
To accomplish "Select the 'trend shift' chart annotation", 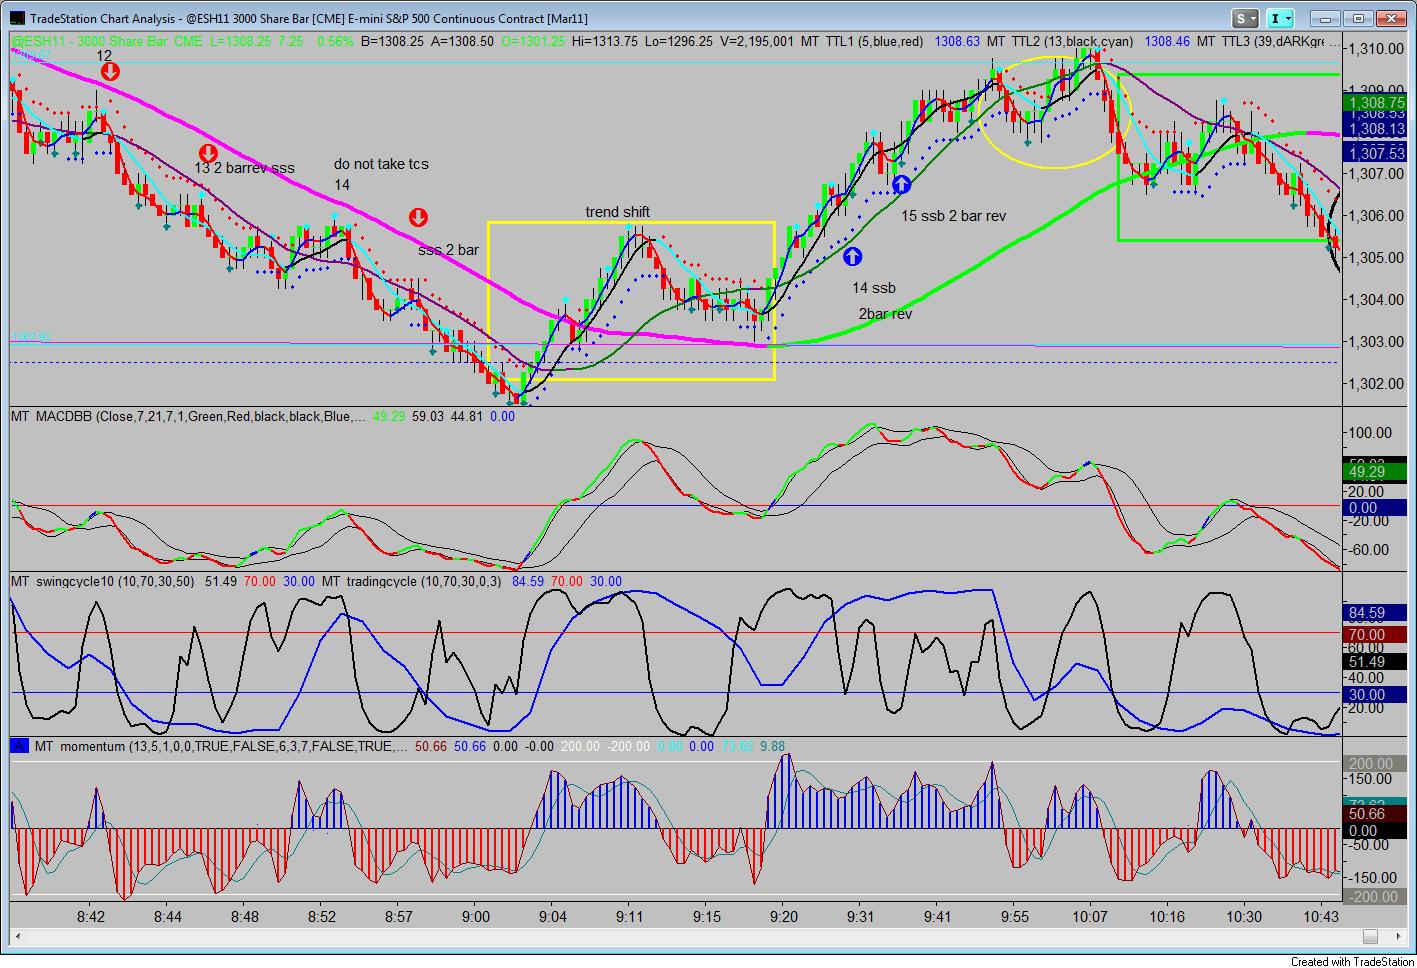I will pyautogui.click(x=618, y=212).
